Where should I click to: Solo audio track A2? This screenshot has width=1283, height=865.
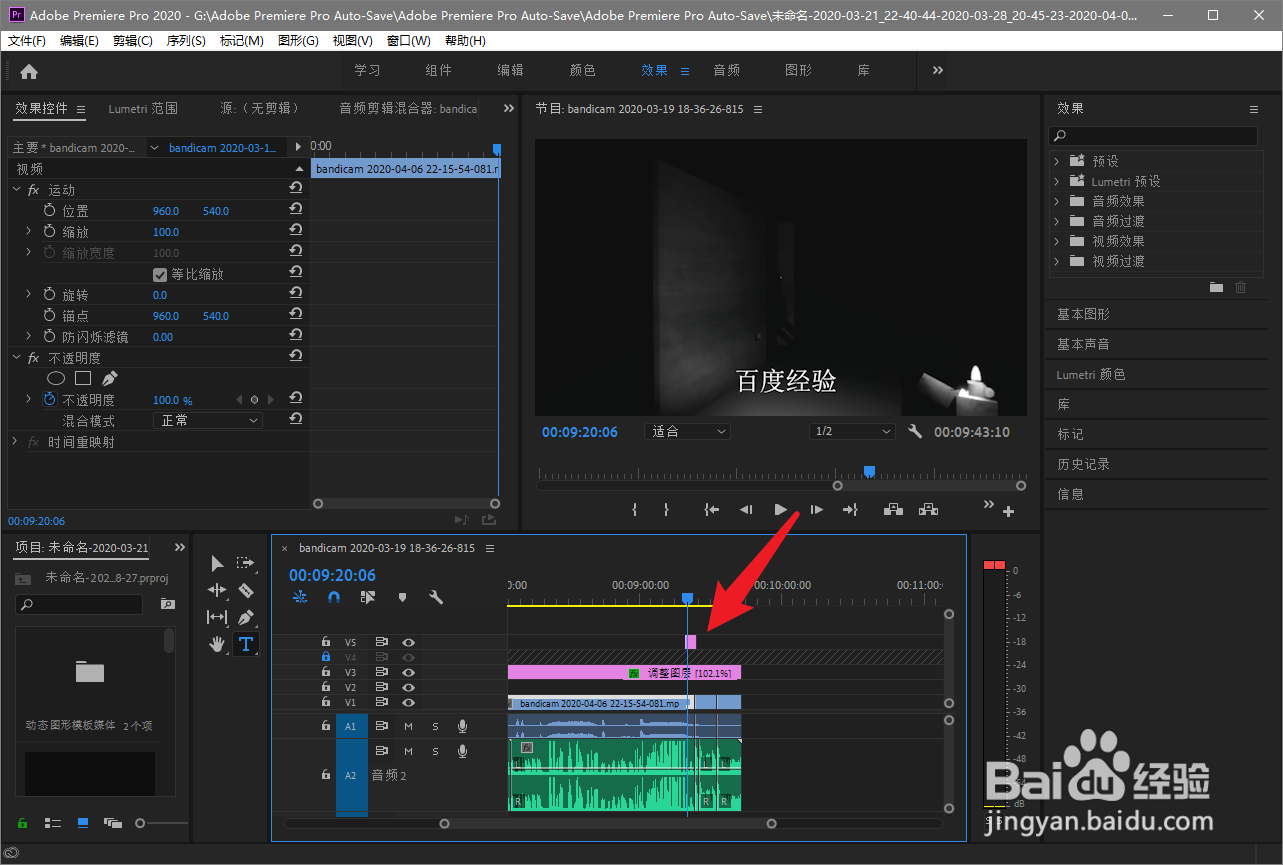(x=435, y=751)
